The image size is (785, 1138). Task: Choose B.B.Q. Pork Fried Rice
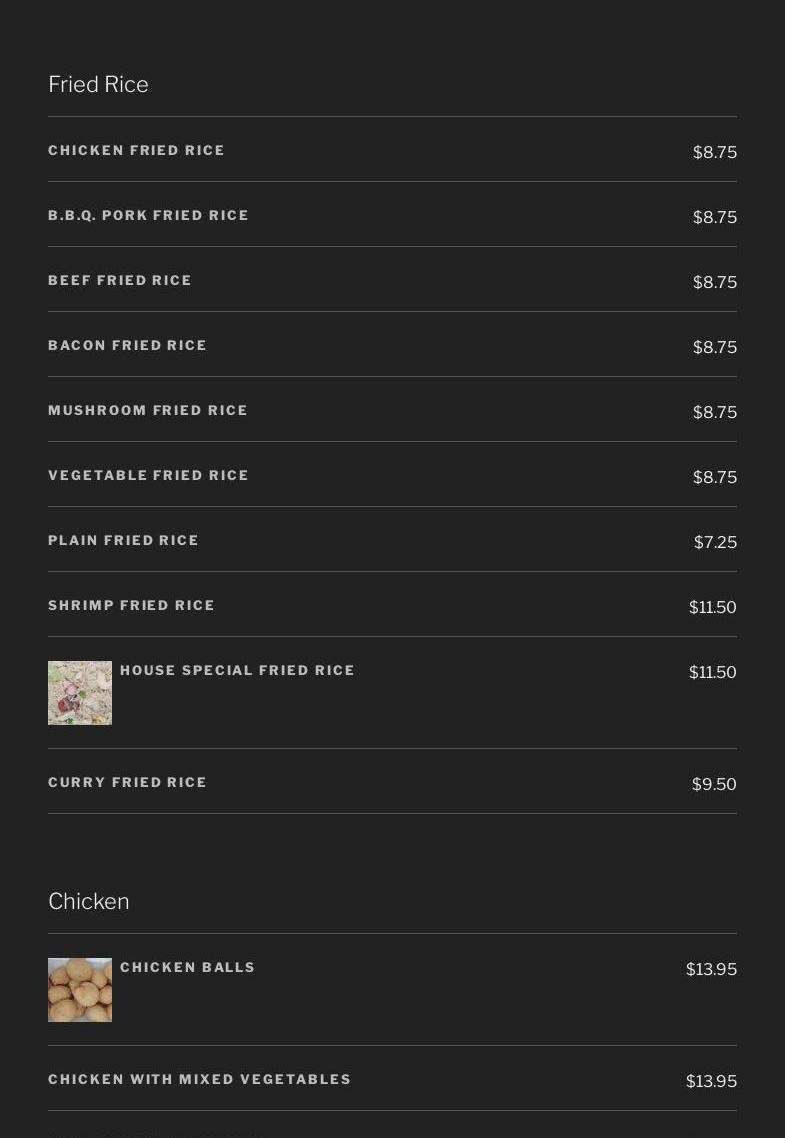(x=148, y=216)
